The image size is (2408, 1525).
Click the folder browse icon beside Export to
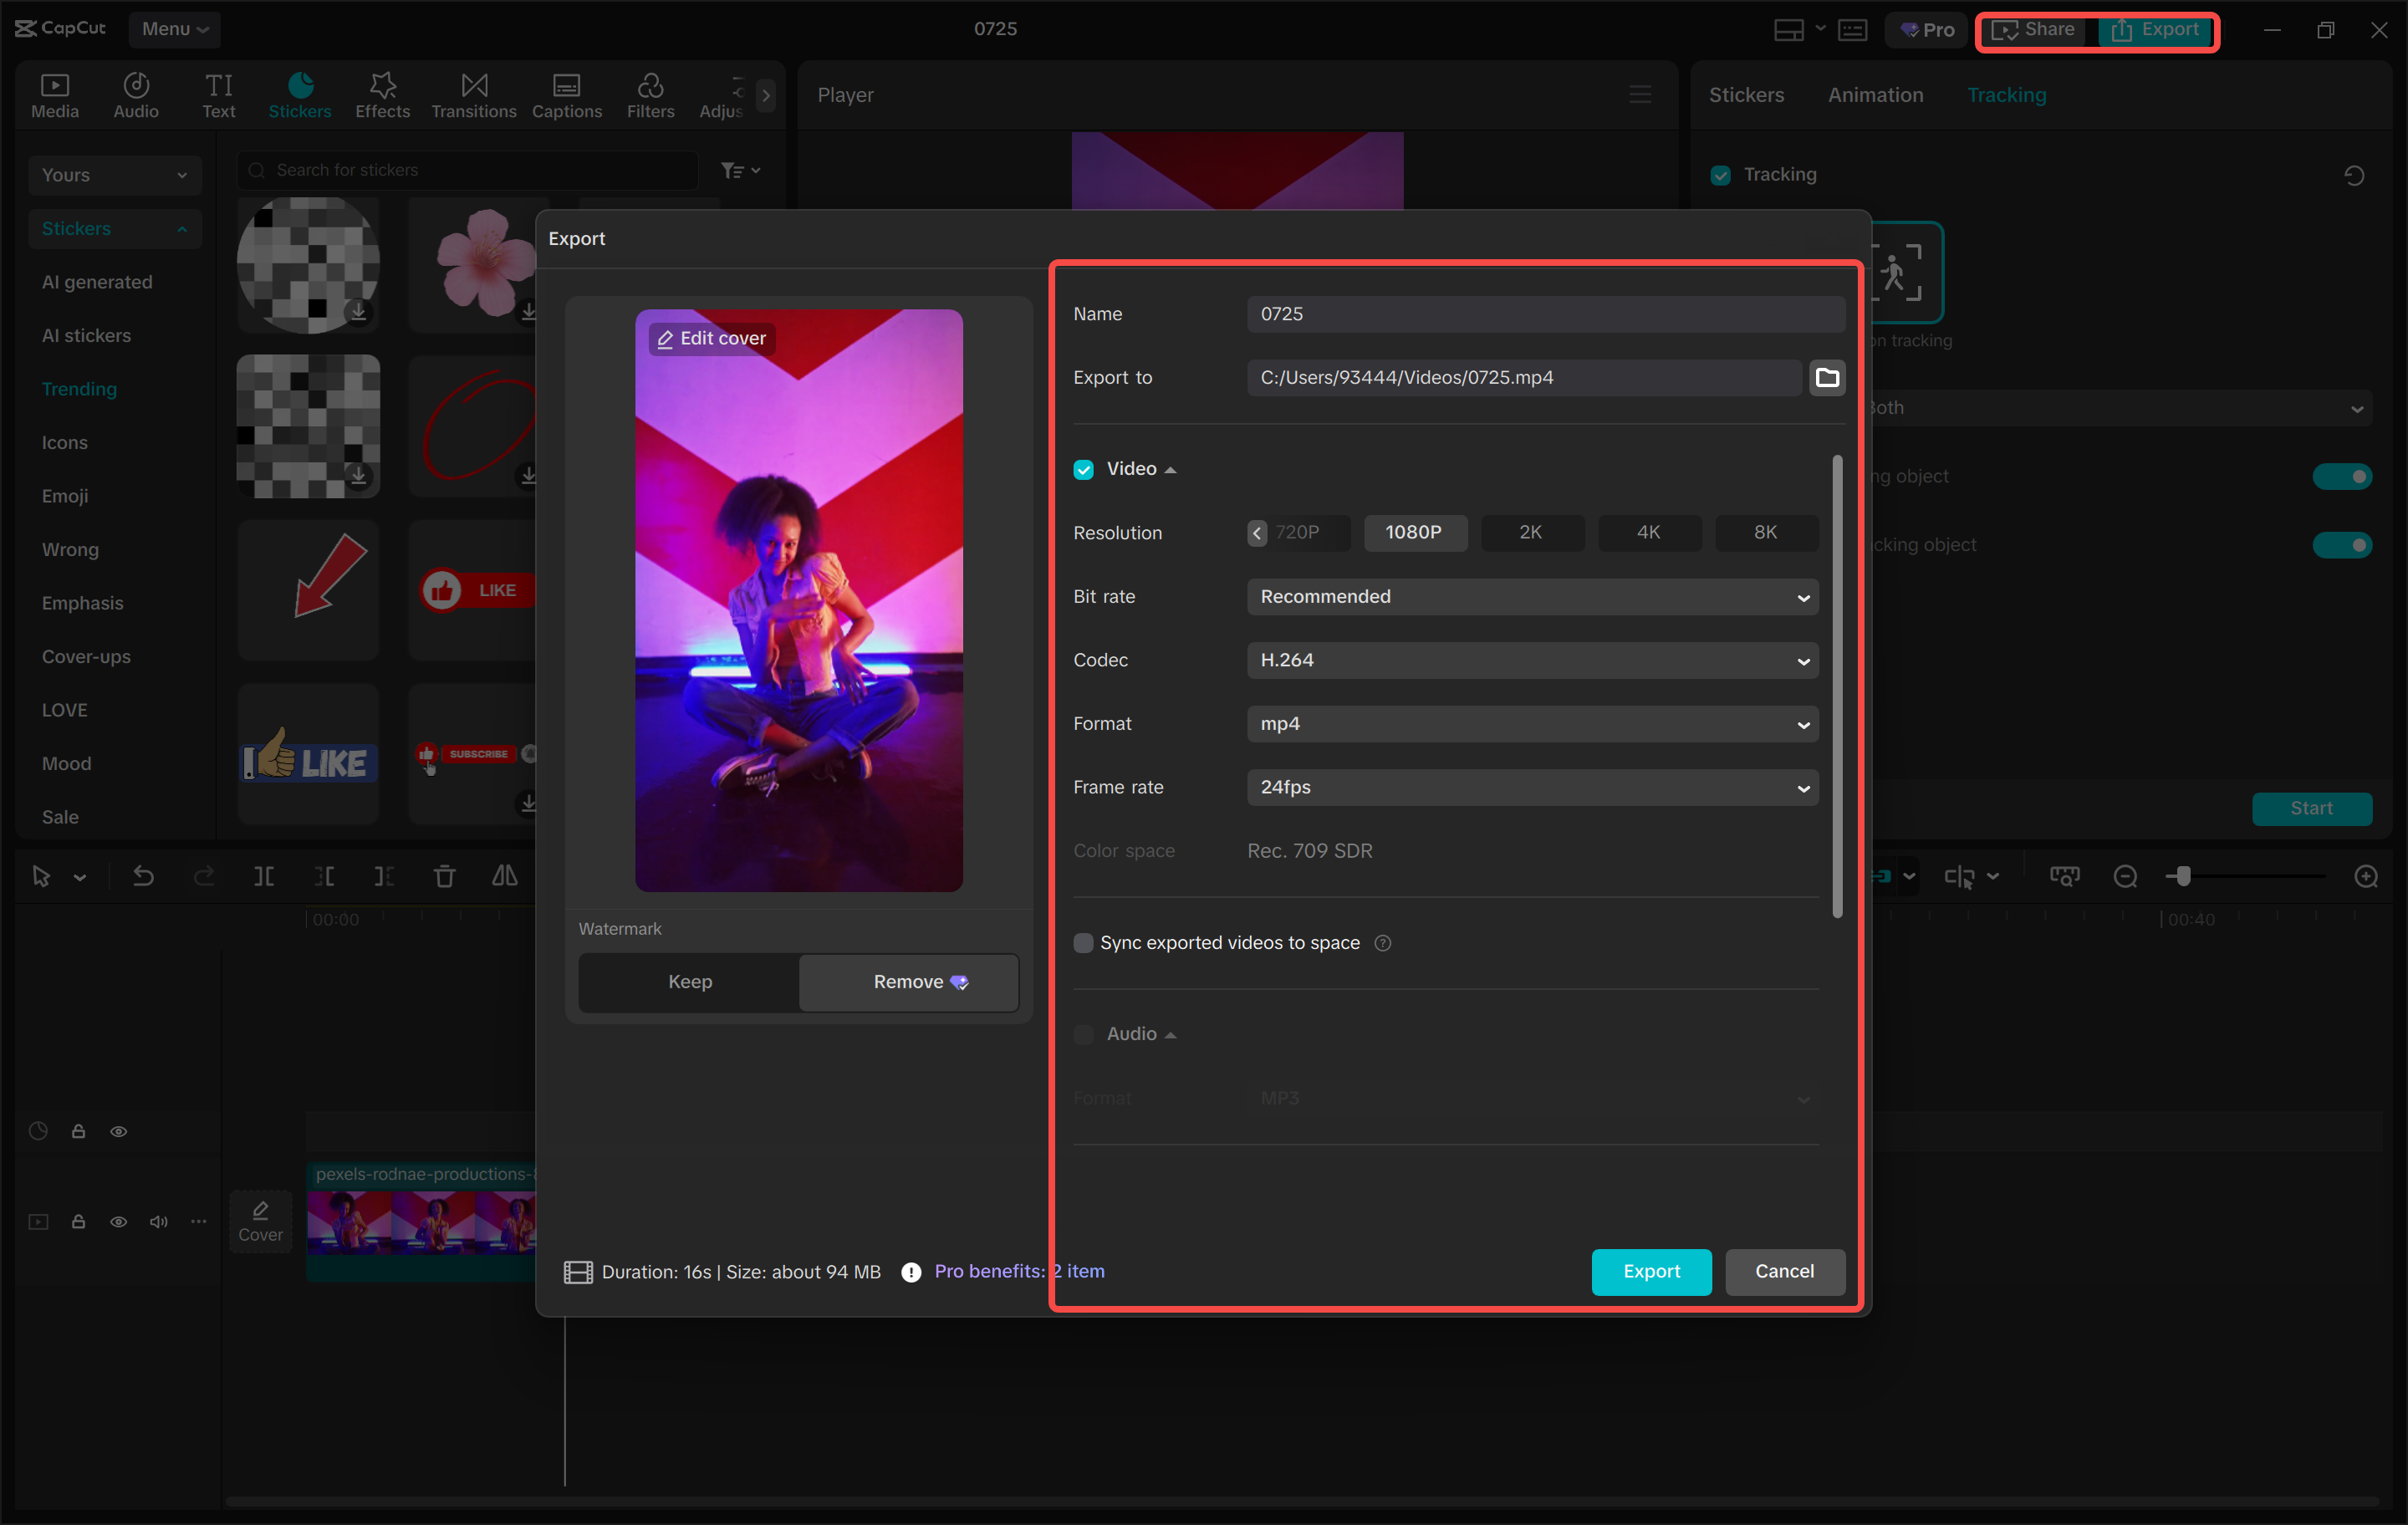(x=1826, y=377)
